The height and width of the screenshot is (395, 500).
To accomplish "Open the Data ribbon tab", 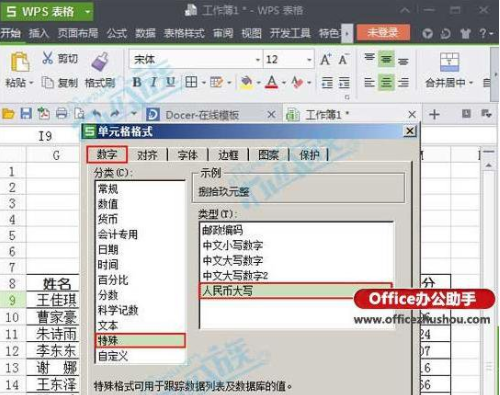I will (145, 33).
